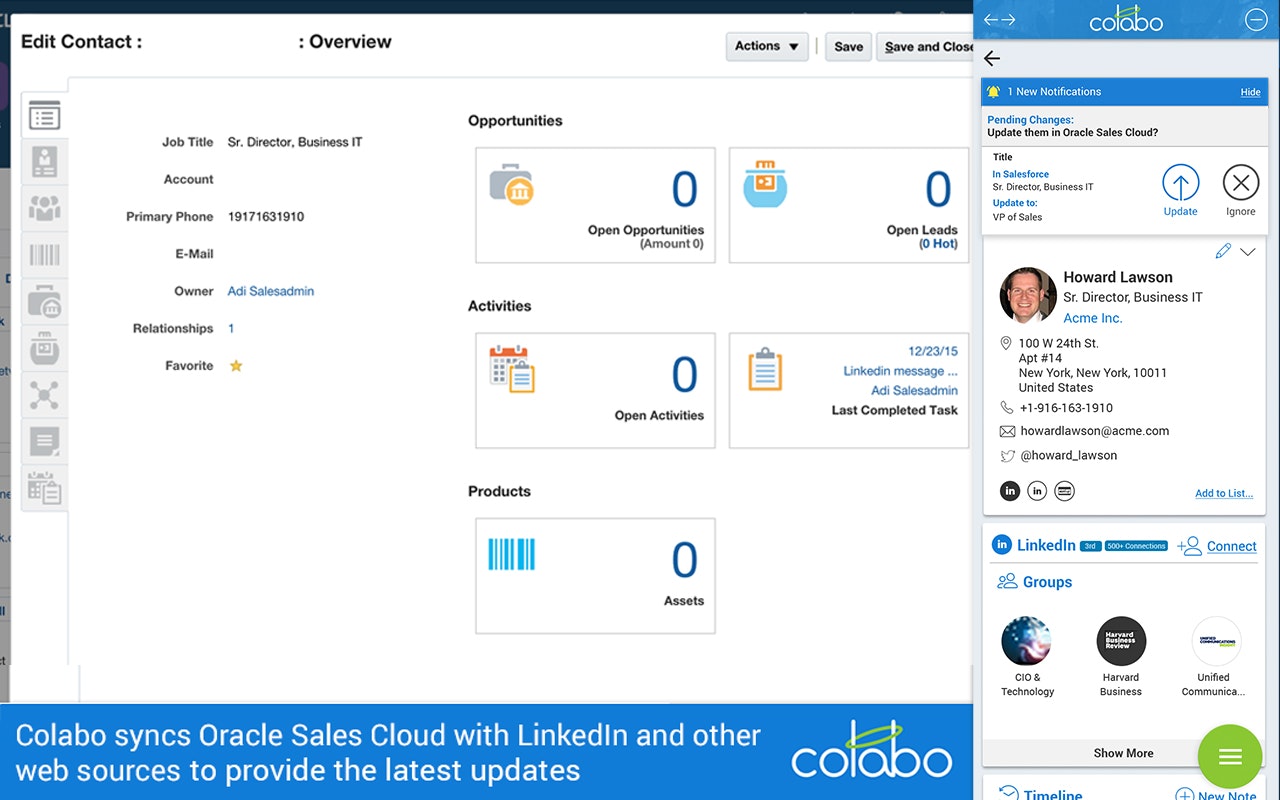Image resolution: width=1280 pixels, height=800 pixels.
Task: Open the Overview summary sidebar tab
Action: 44,115
